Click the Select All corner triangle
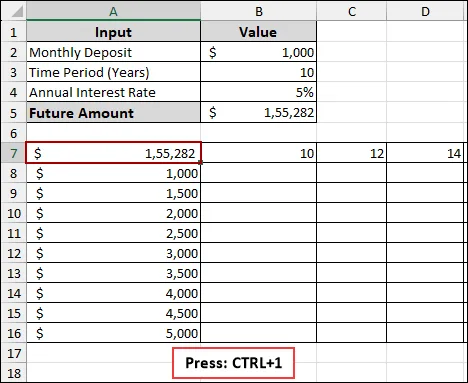The image size is (468, 383). (x=16, y=12)
